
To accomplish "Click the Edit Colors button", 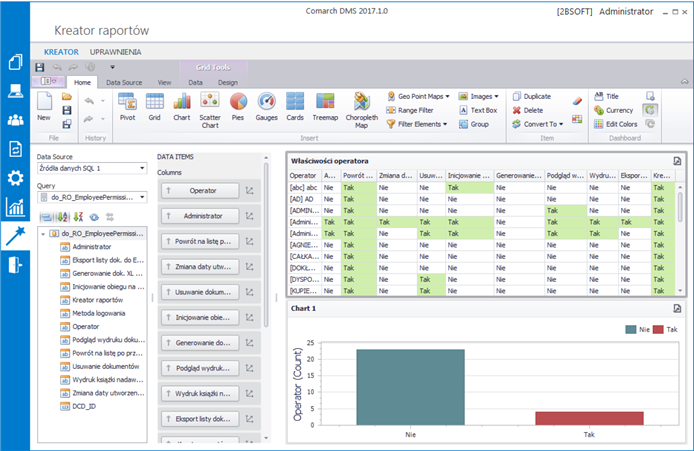I will pos(616,124).
